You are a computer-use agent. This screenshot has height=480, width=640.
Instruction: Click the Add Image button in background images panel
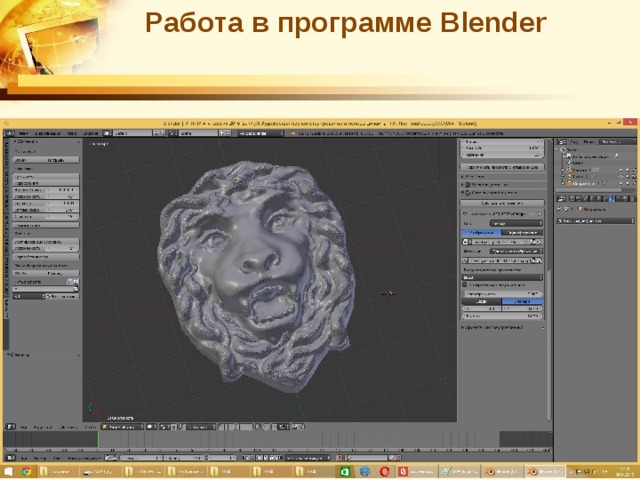(x=502, y=203)
